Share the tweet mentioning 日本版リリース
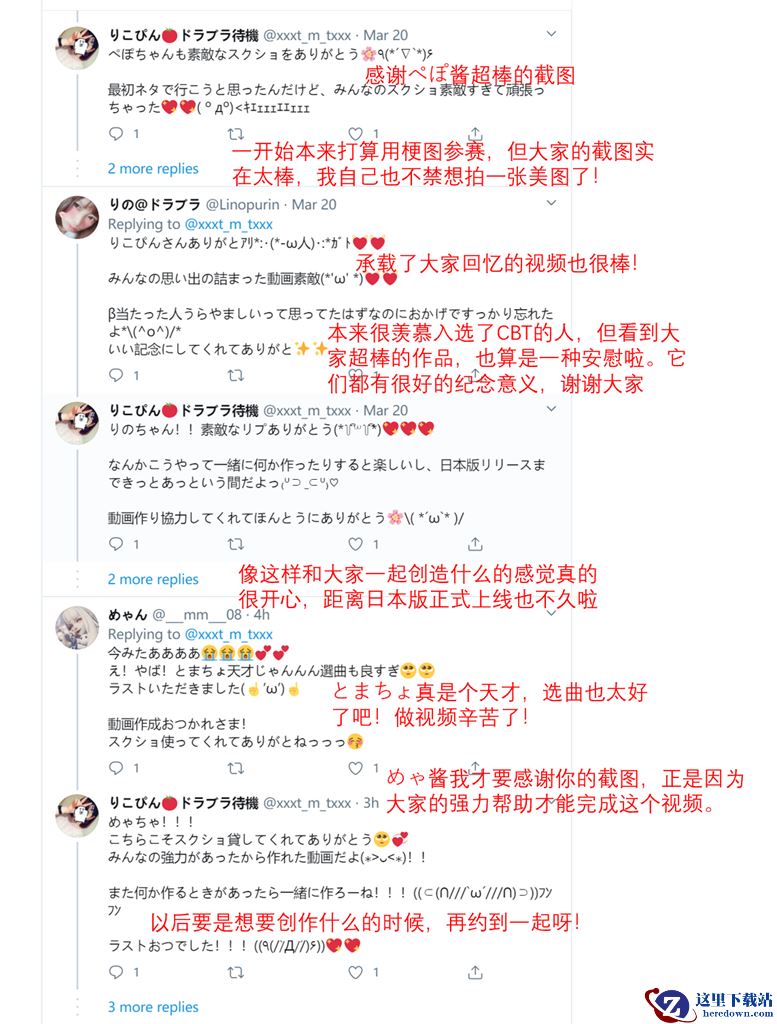The image size is (777, 1024). point(475,544)
